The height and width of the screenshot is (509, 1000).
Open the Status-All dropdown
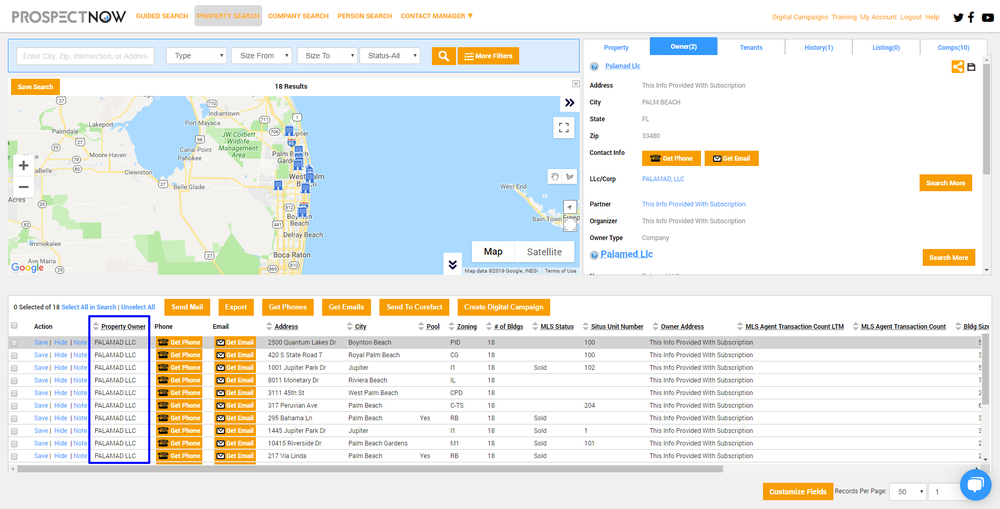pos(390,56)
